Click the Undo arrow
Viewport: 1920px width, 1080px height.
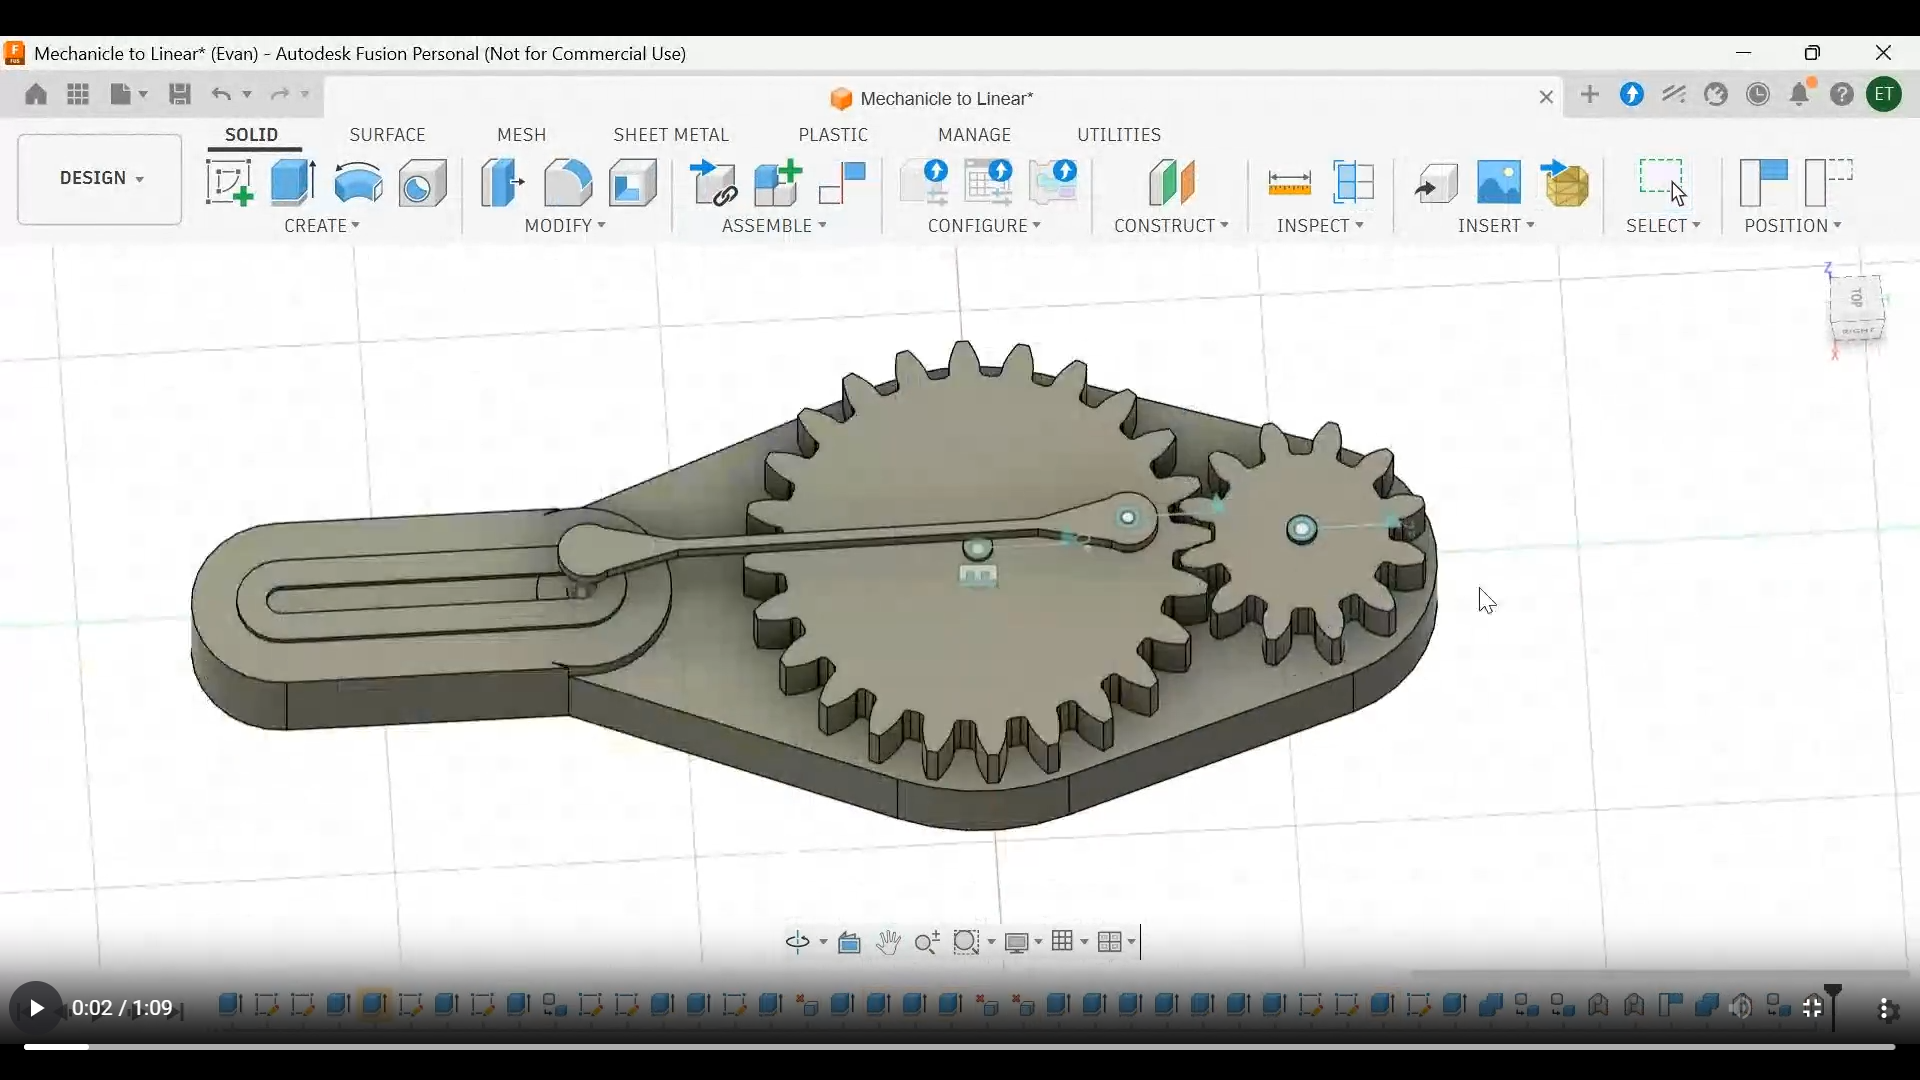[x=221, y=94]
